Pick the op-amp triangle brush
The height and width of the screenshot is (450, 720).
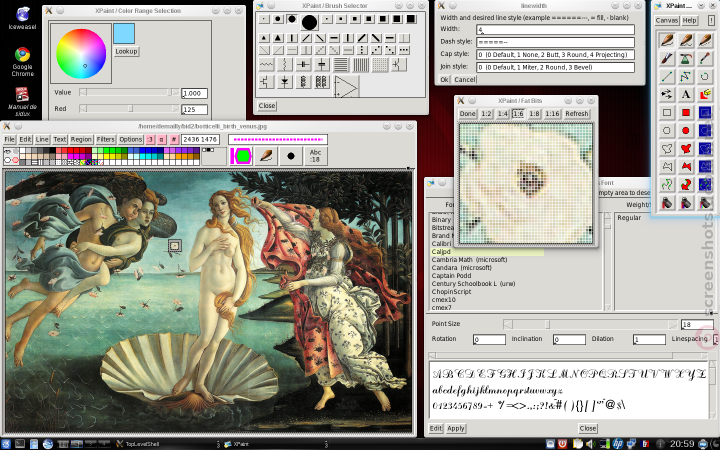click(346, 86)
